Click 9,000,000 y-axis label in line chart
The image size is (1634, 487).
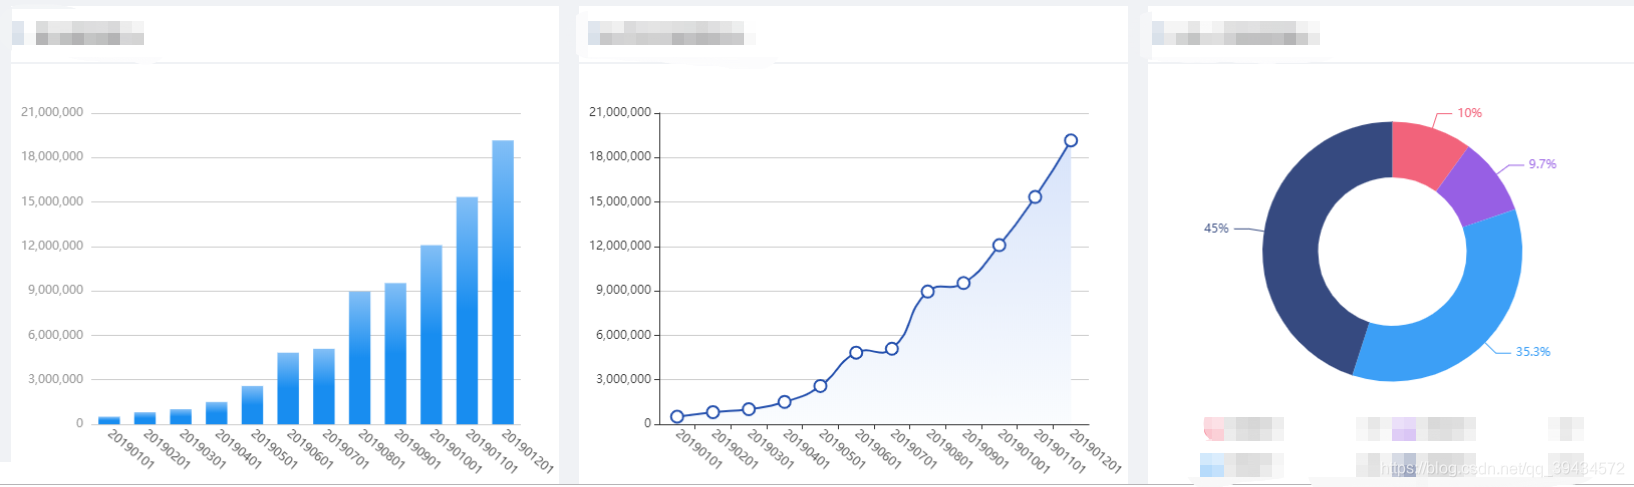pyautogui.click(x=623, y=290)
